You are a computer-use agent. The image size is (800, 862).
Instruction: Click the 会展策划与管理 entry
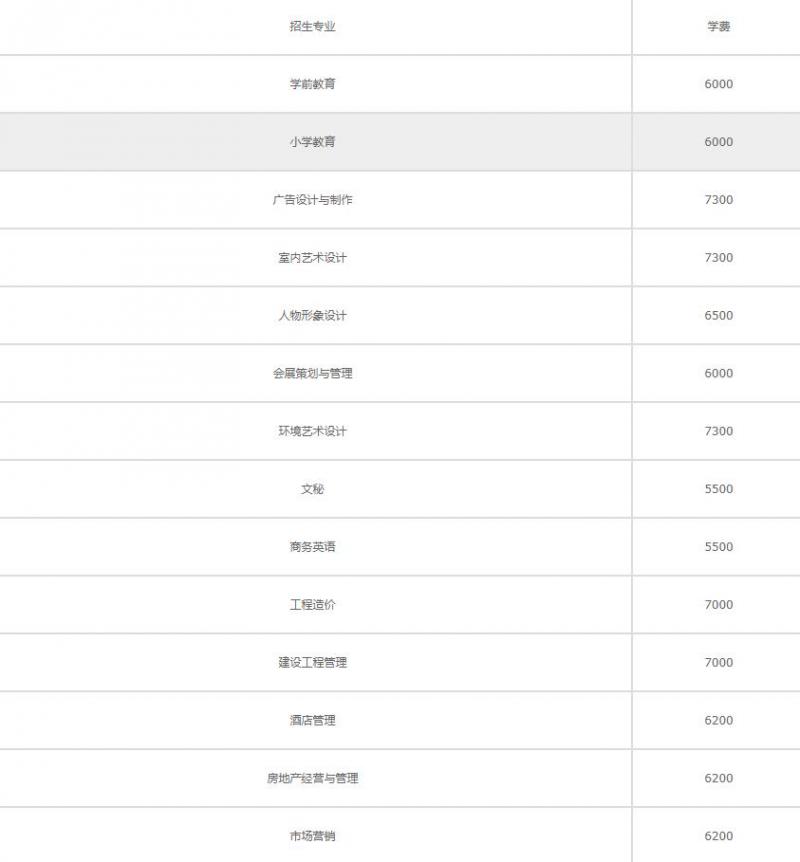(x=313, y=374)
